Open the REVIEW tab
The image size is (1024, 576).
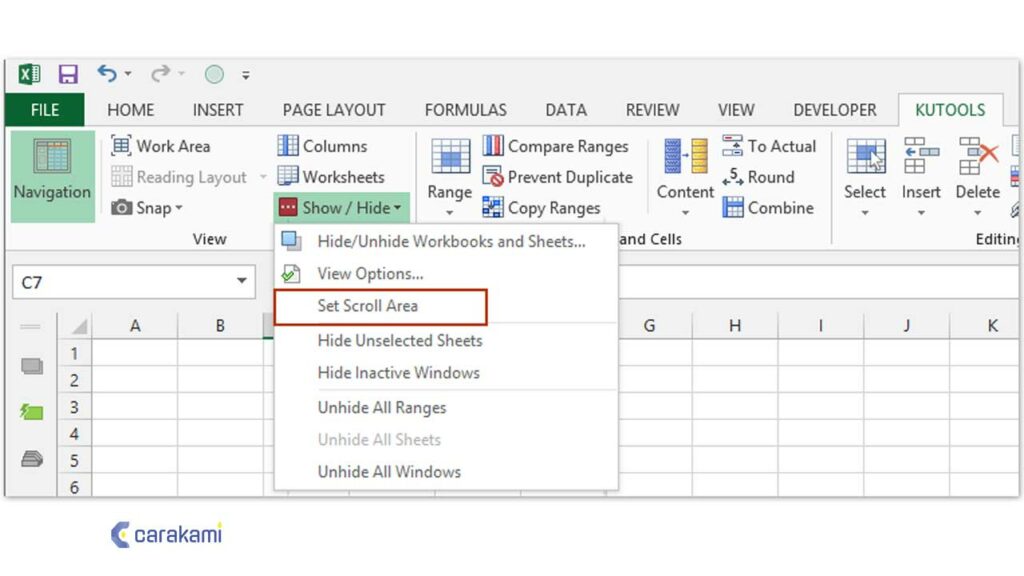652,110
